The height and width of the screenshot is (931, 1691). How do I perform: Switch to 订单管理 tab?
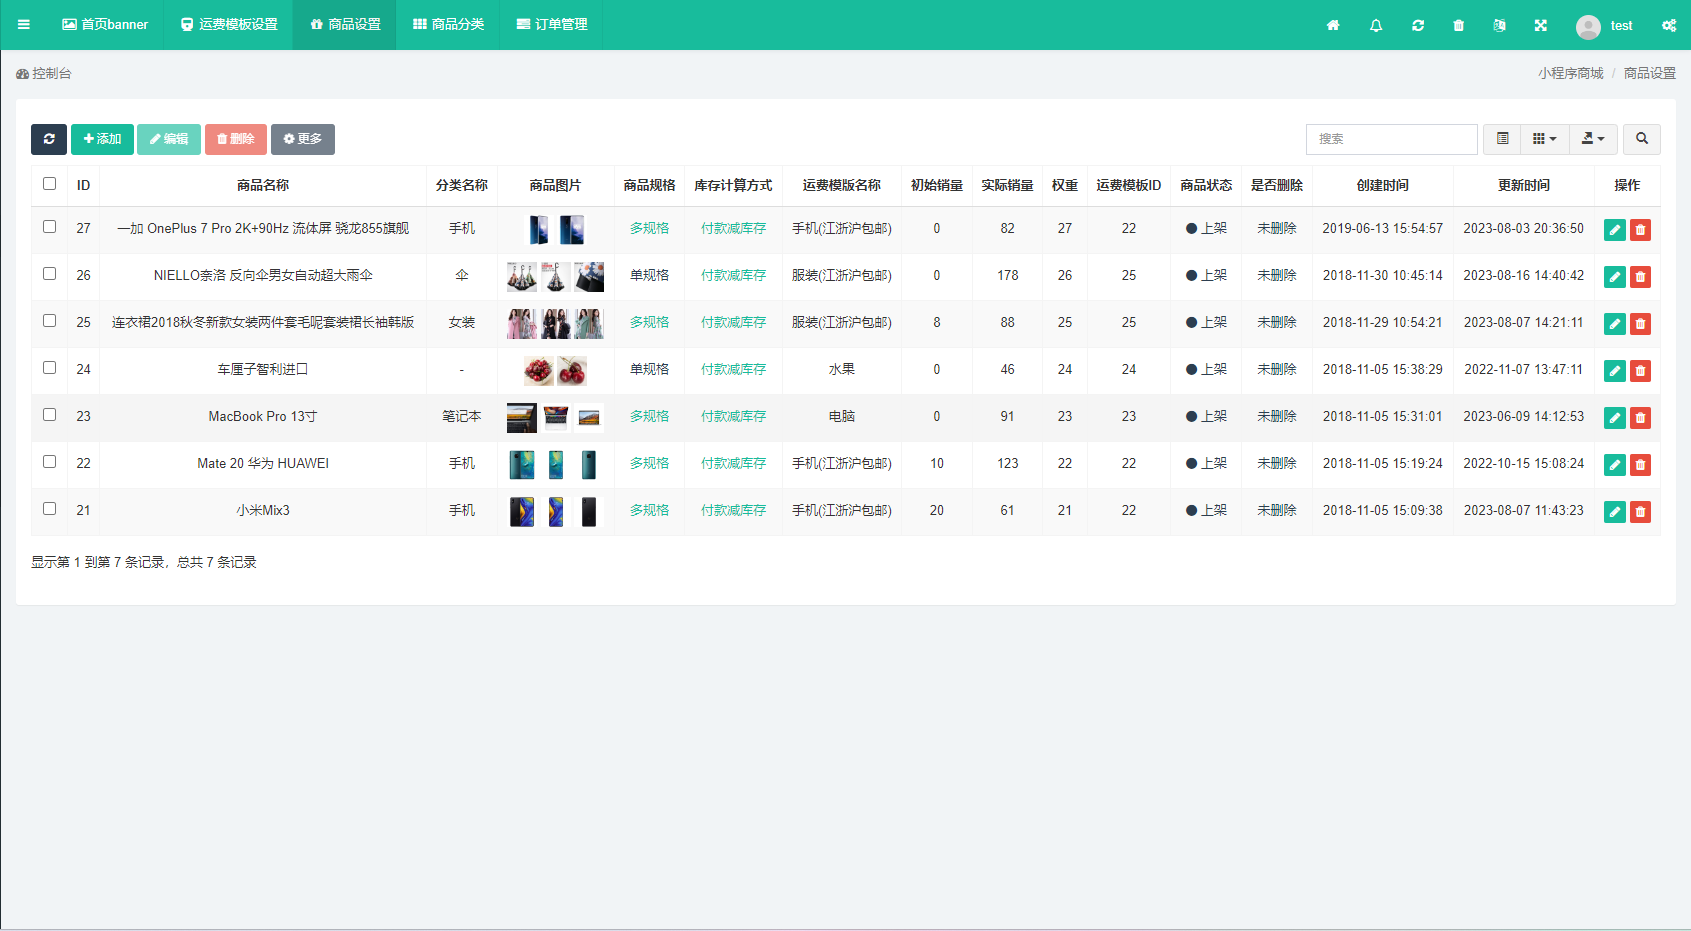(552, 25)
